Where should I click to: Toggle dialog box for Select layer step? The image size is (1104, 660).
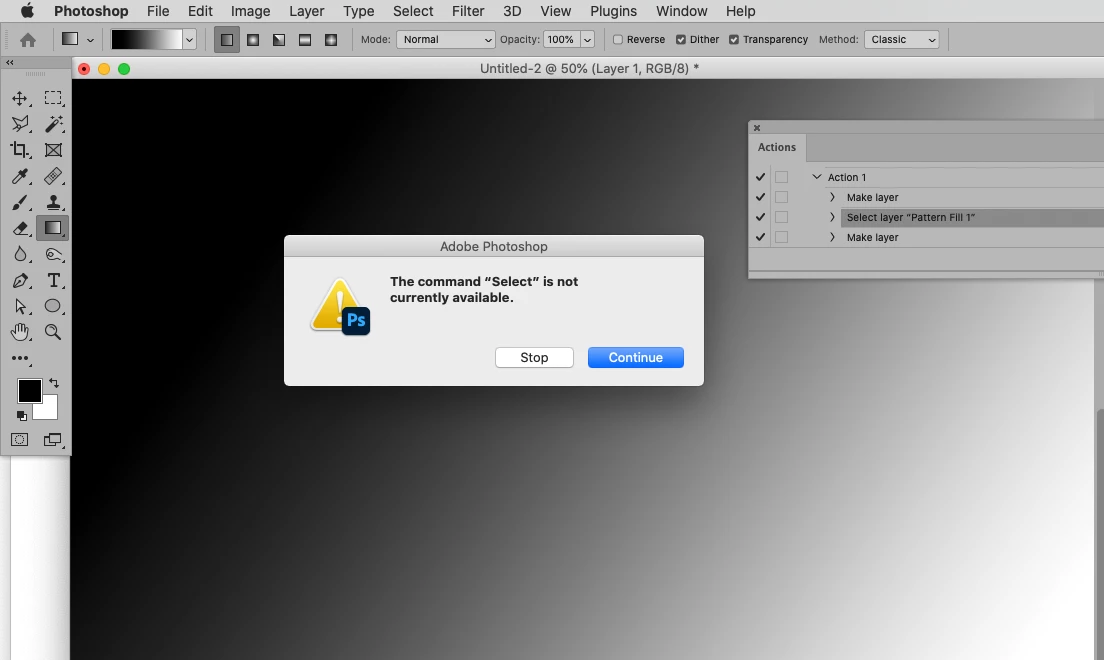782,217
